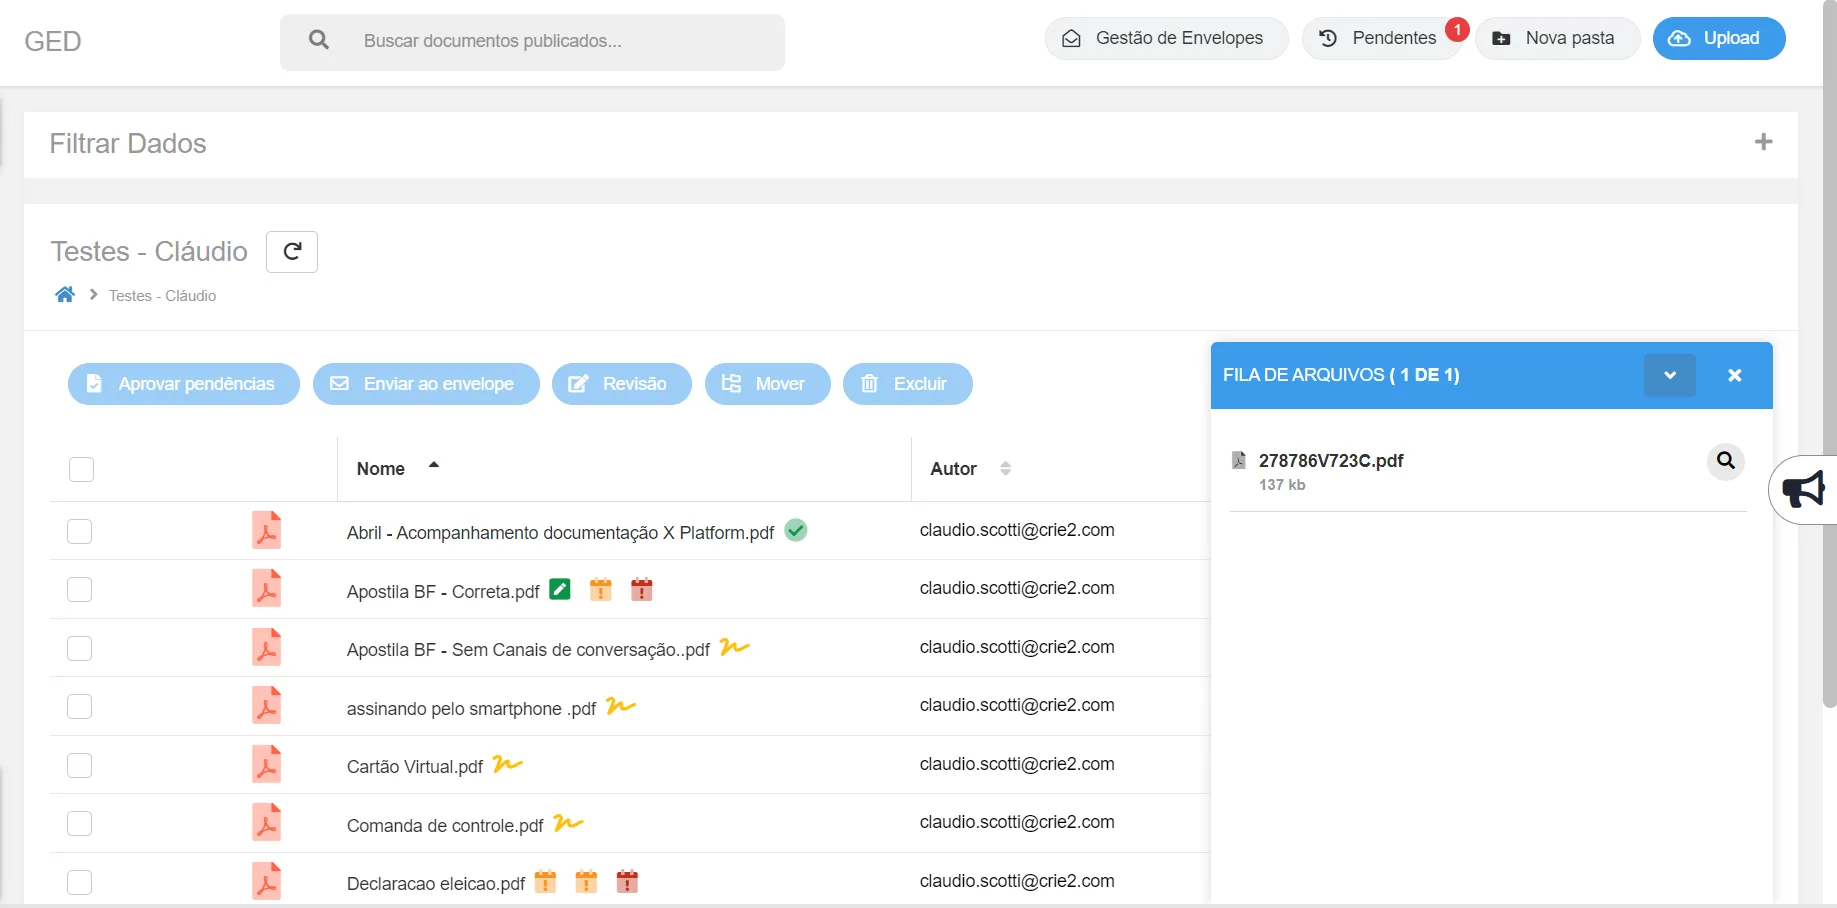Check the box for Cartão Virtual.pdf
The height and width of the screenshot is (908, 1837).
coord(79,765)
